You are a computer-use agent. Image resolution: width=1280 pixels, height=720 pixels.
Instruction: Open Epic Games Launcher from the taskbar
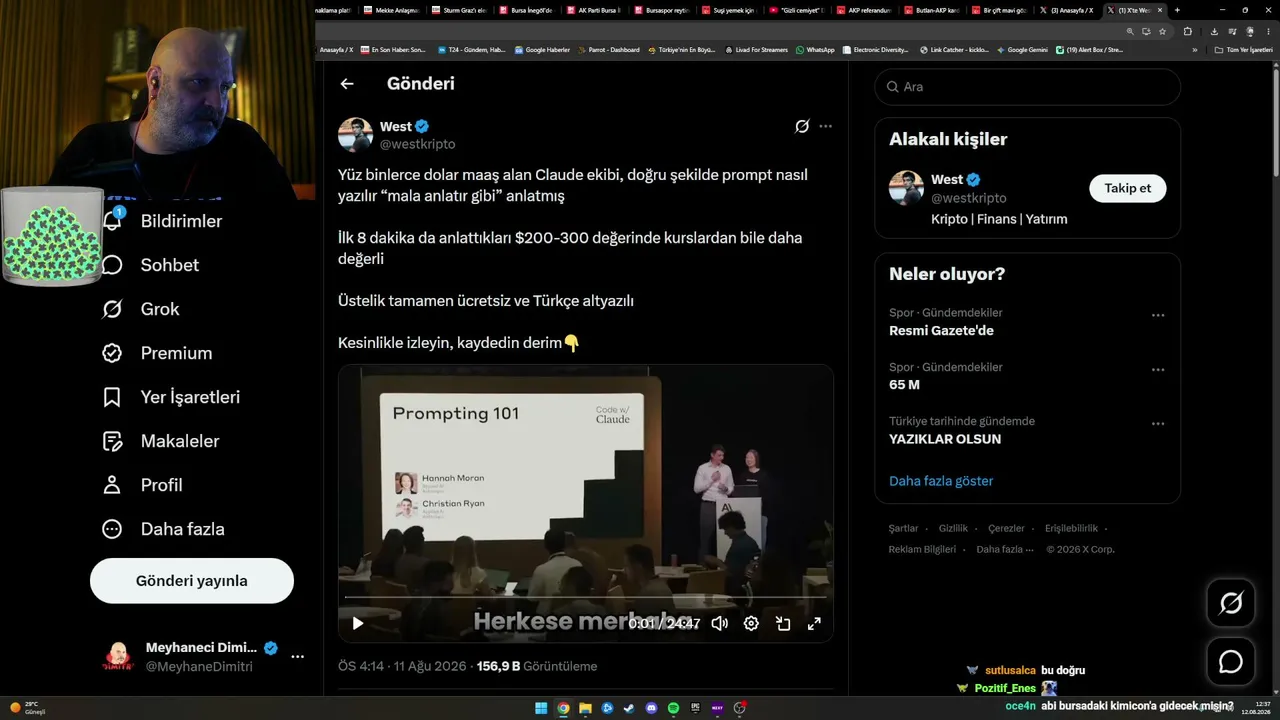695,708
